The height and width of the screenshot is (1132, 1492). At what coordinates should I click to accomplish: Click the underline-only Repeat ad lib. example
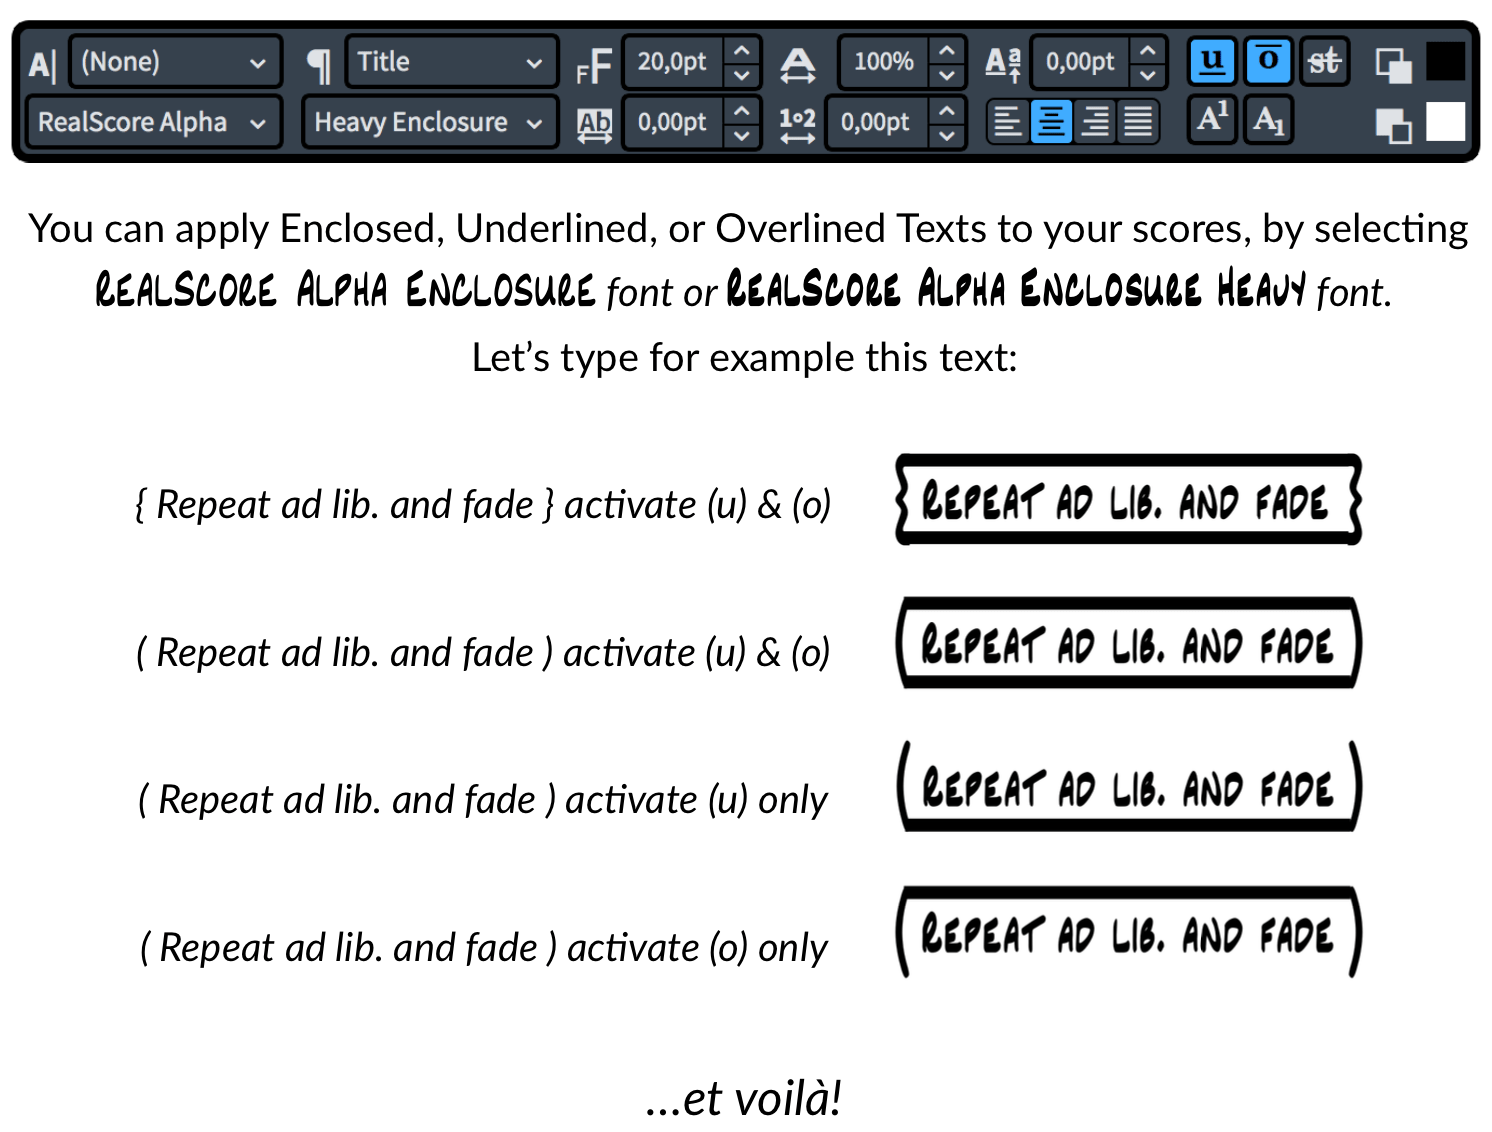[1128, 787]
